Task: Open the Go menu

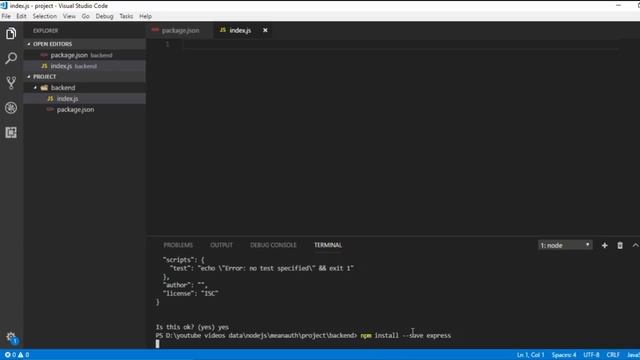Action: point(85,16)
